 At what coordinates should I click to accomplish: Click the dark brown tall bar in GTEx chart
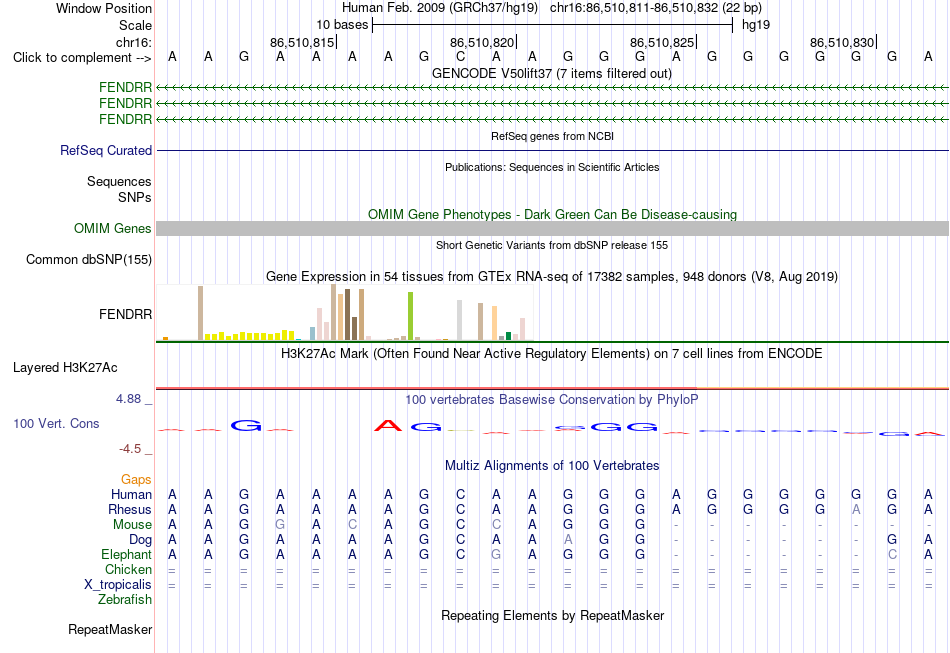348,315
